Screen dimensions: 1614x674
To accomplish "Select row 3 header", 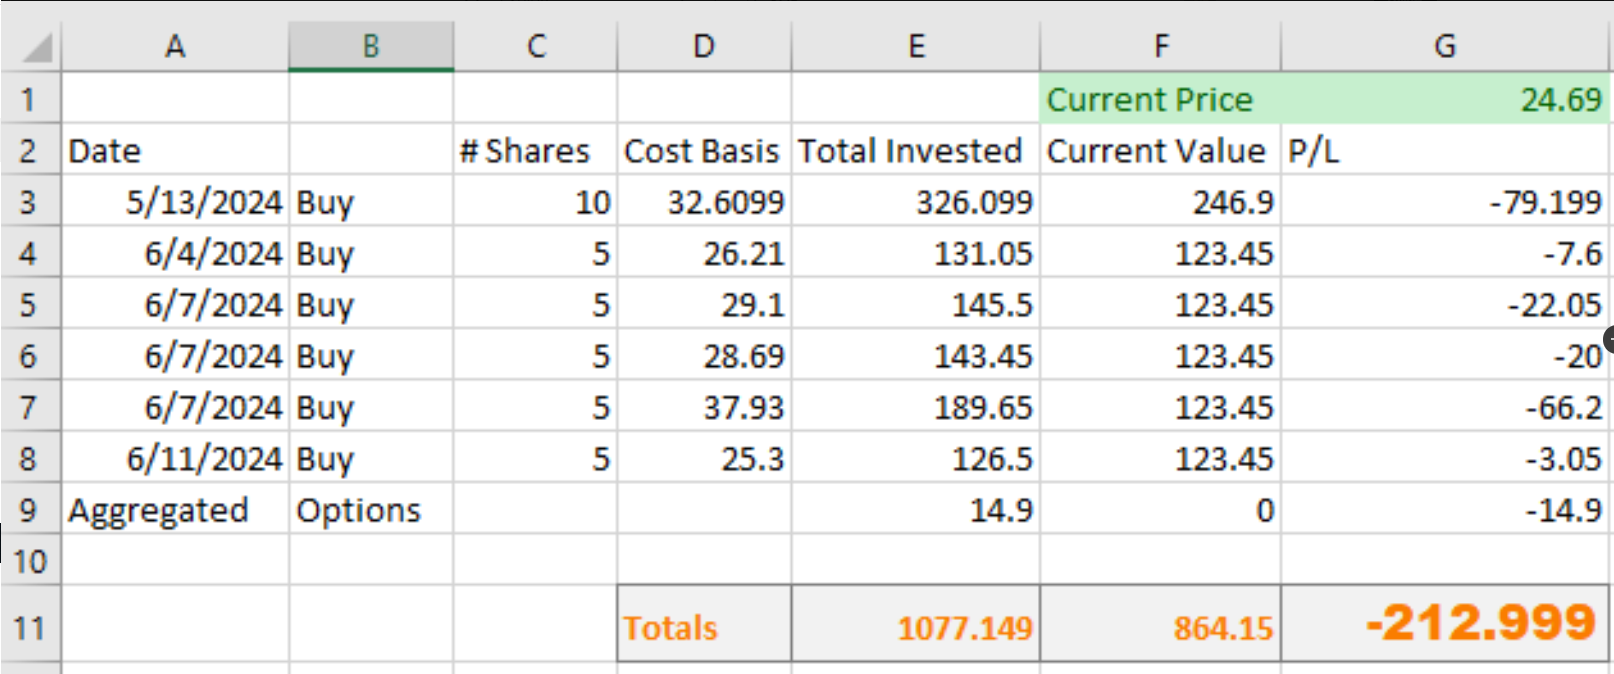I will (30, 202).
